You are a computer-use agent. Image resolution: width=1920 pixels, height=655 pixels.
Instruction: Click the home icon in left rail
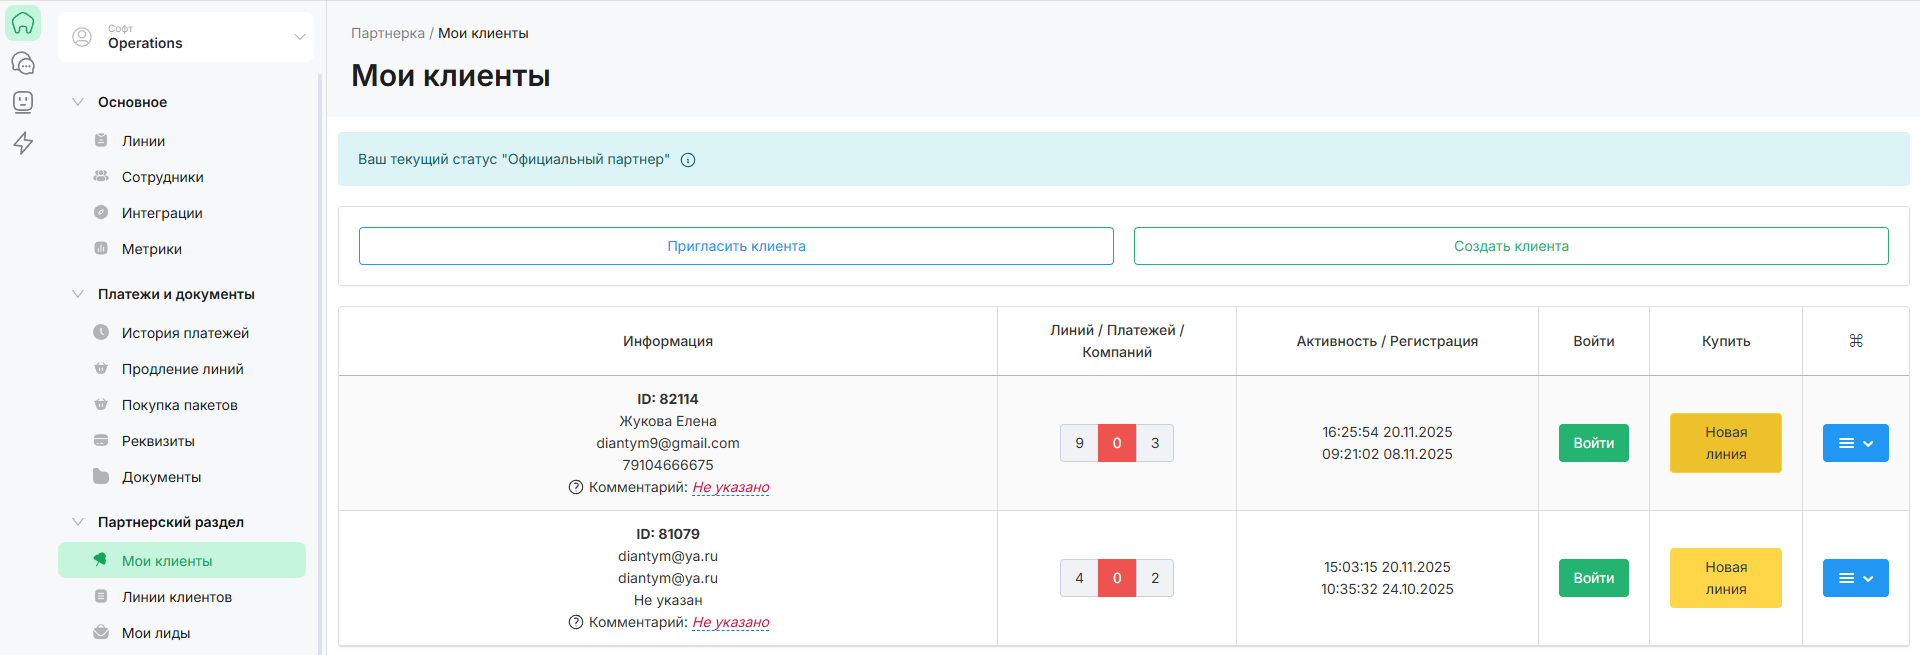(x=23, y=23)
